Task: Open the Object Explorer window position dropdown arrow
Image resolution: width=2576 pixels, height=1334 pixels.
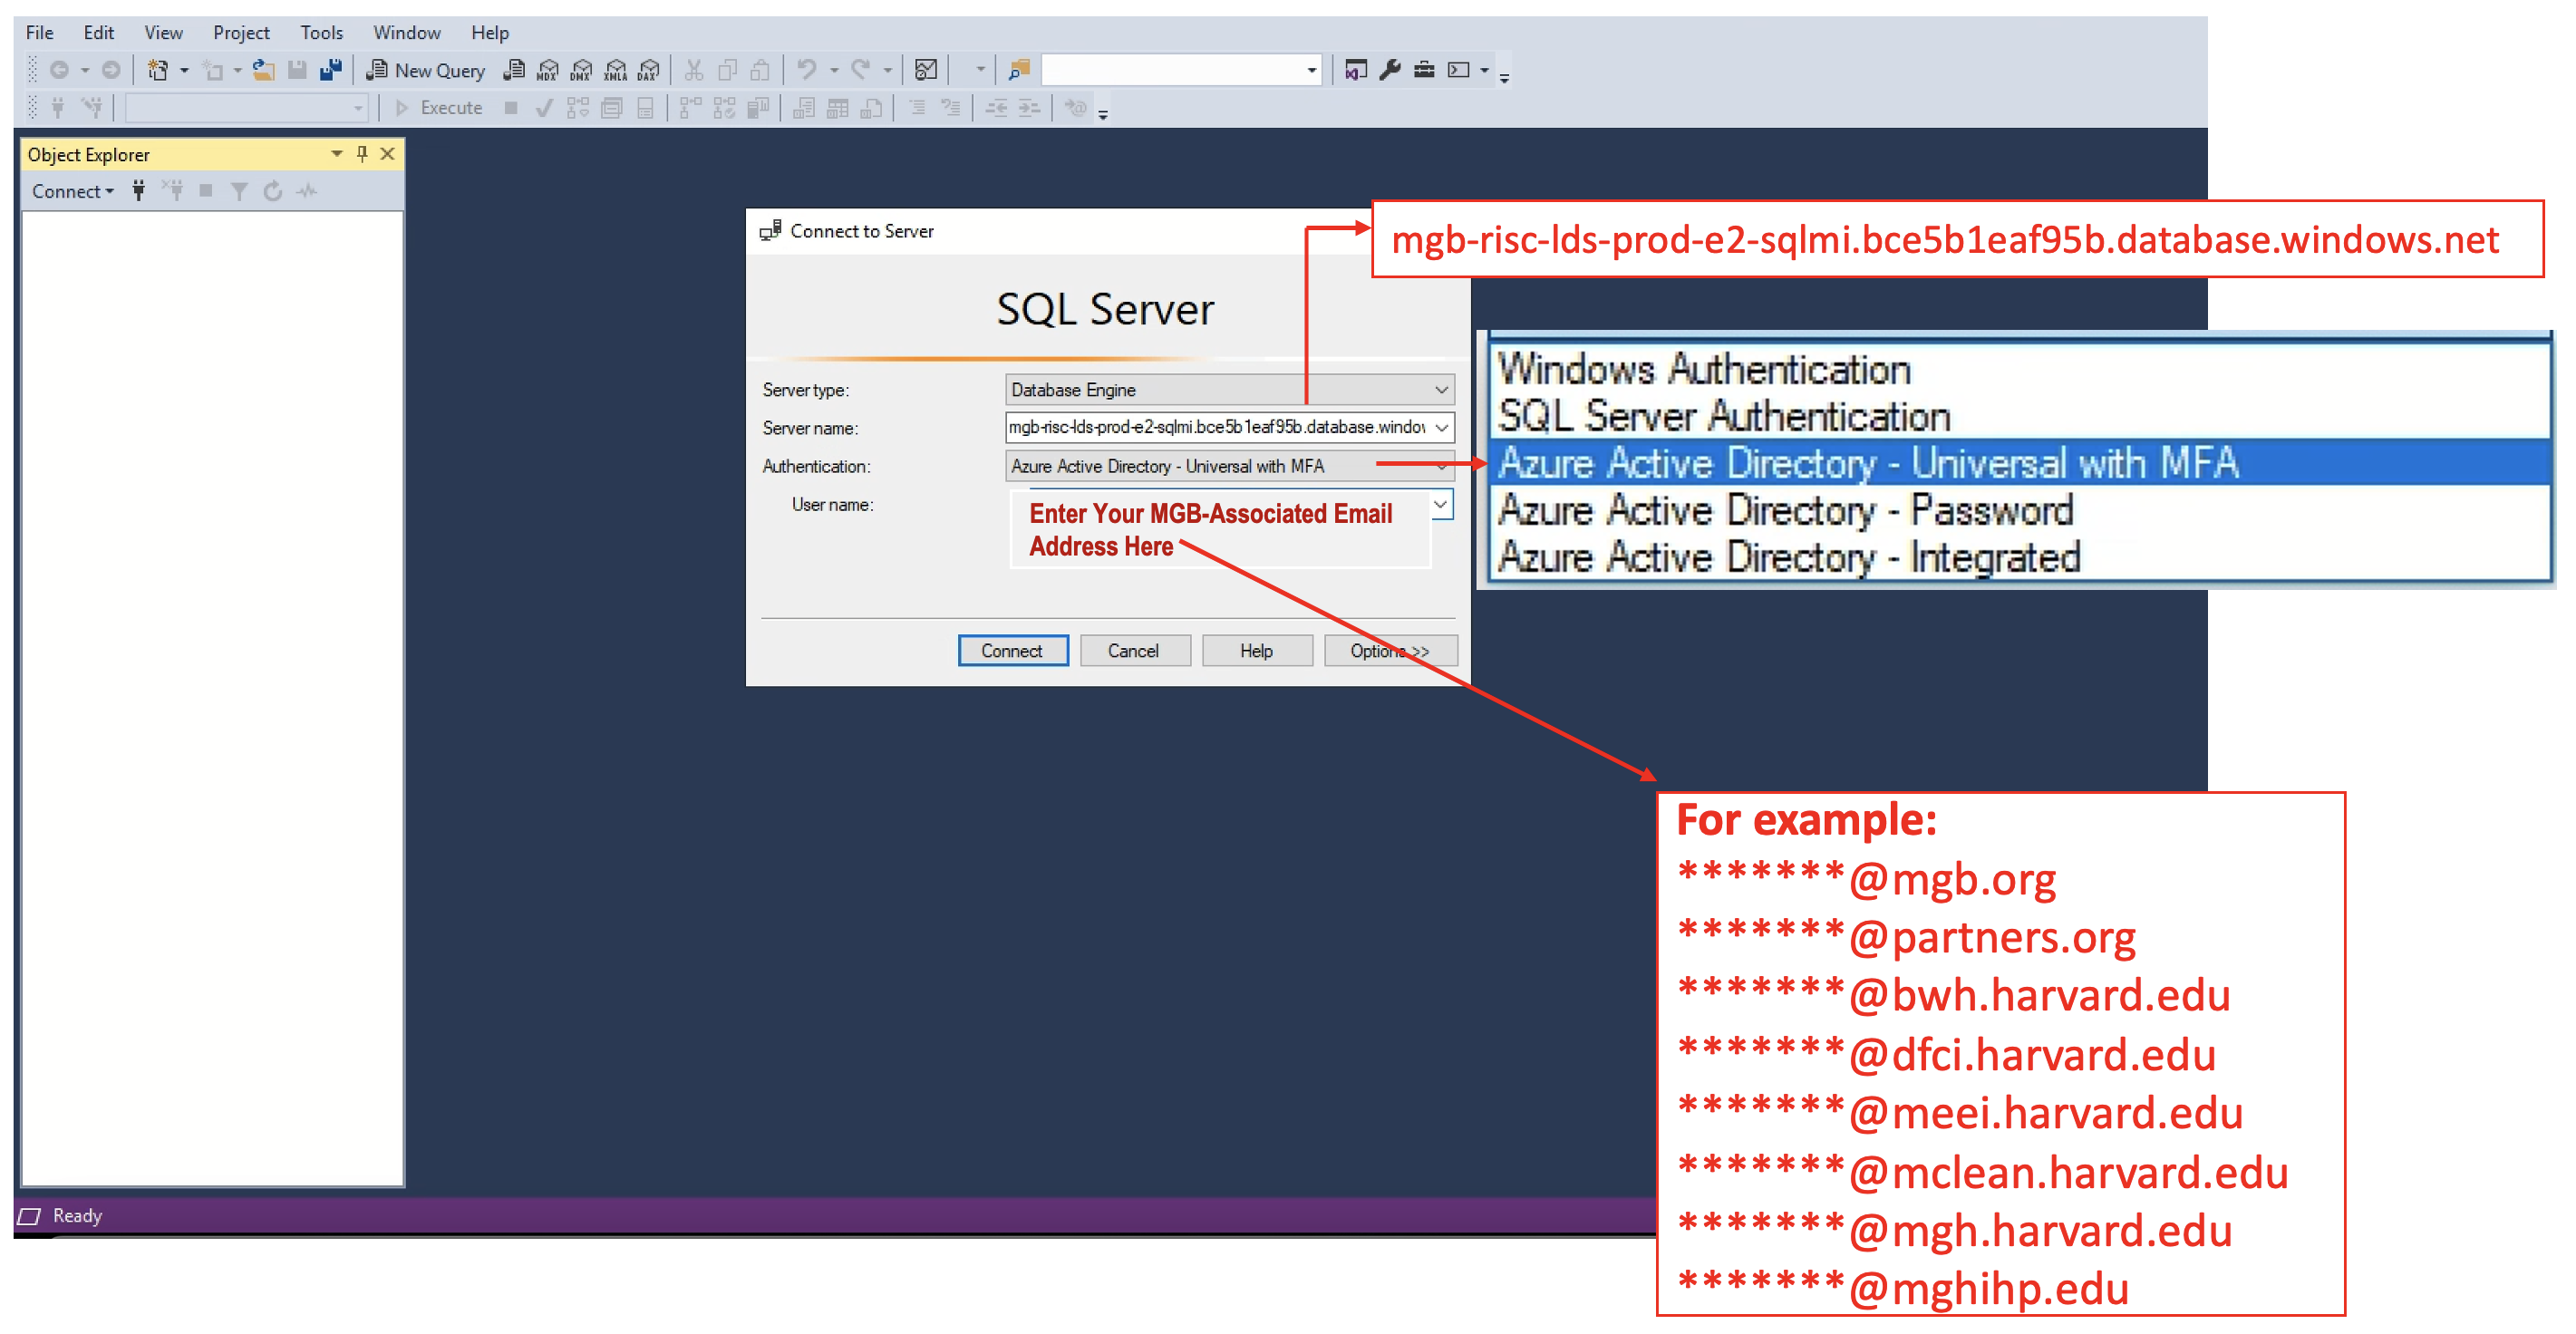Action: coord(337,154)
